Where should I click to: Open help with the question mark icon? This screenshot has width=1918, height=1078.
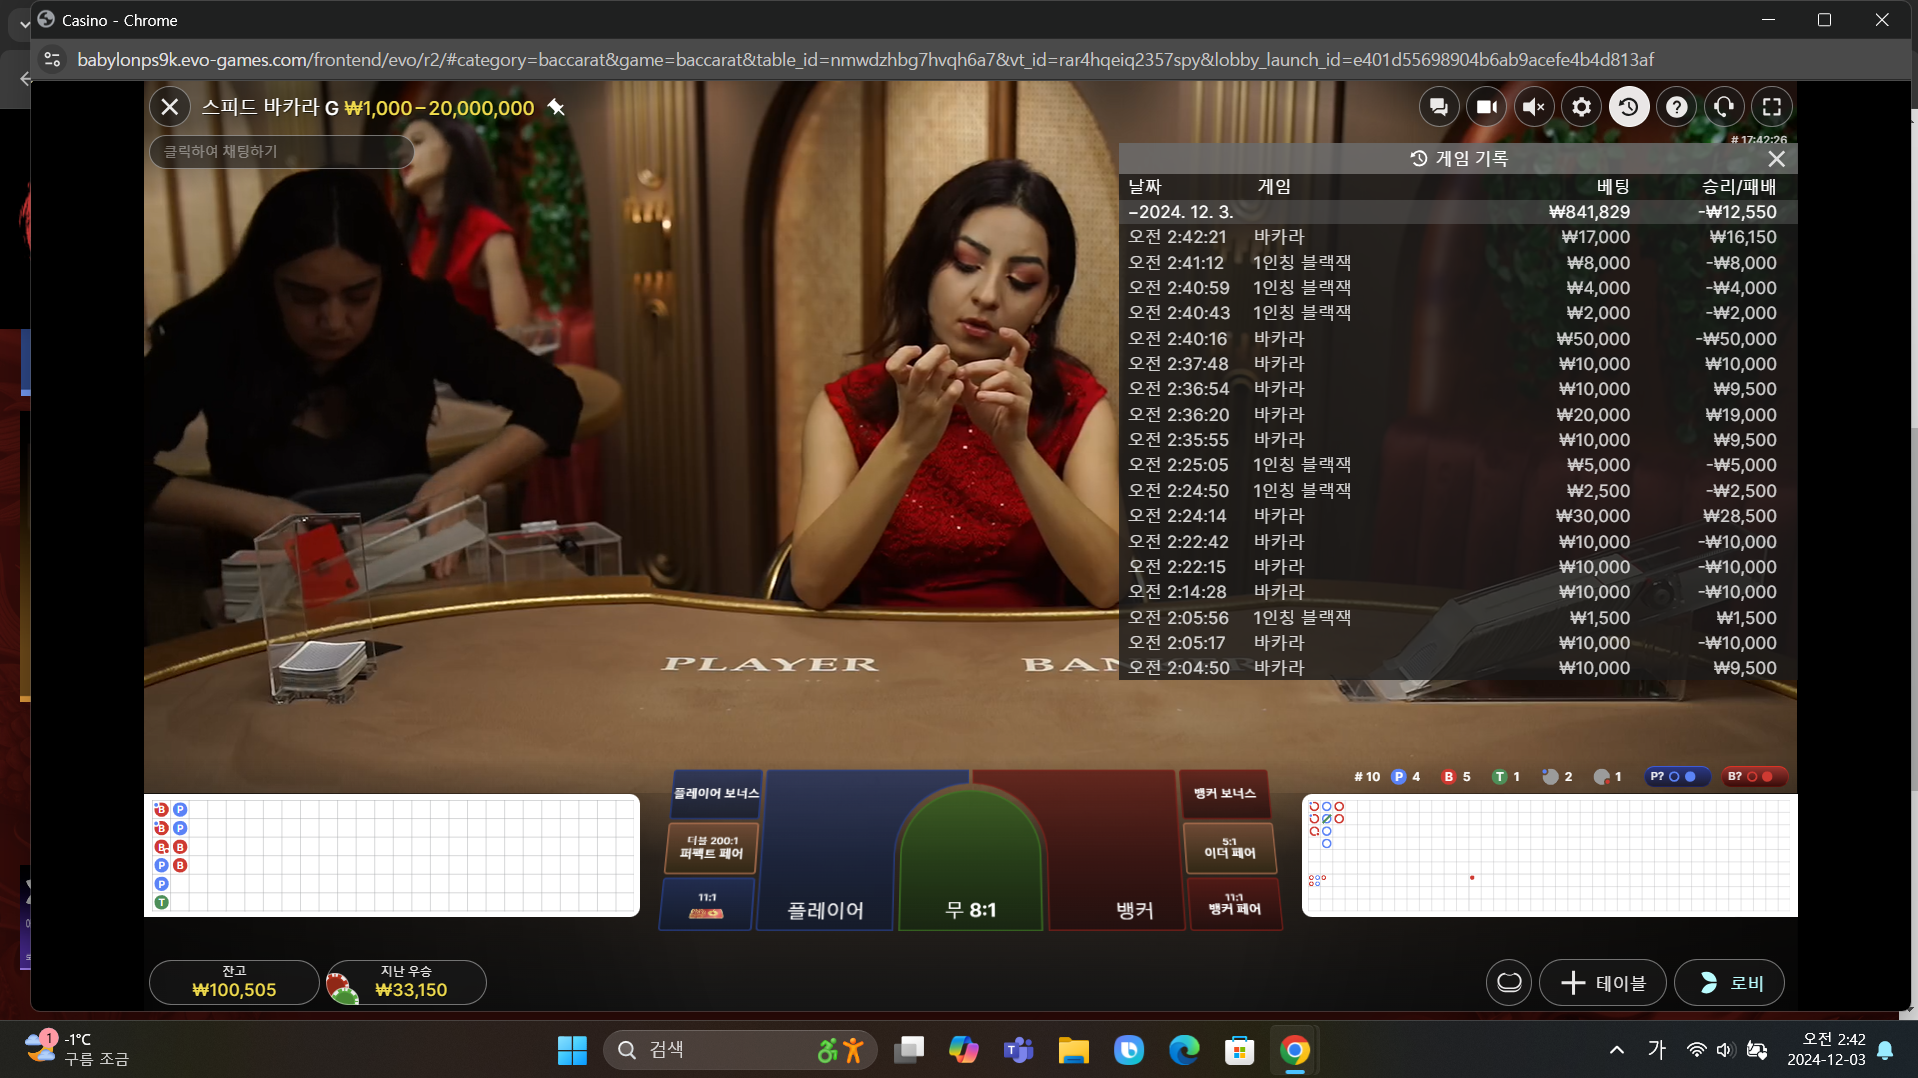[x=1677, y=107]
